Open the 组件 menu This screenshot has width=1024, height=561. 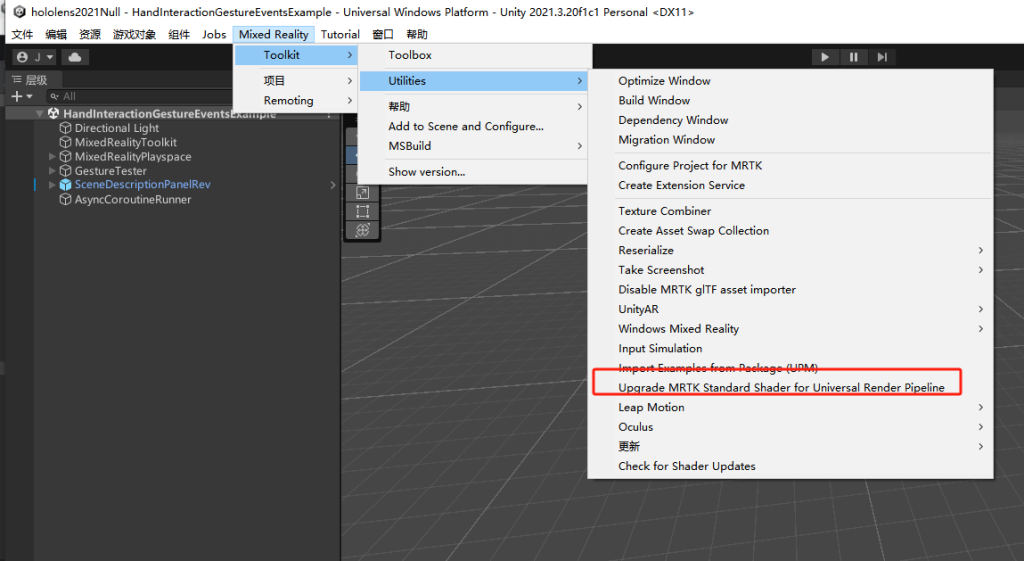point(179,34)
